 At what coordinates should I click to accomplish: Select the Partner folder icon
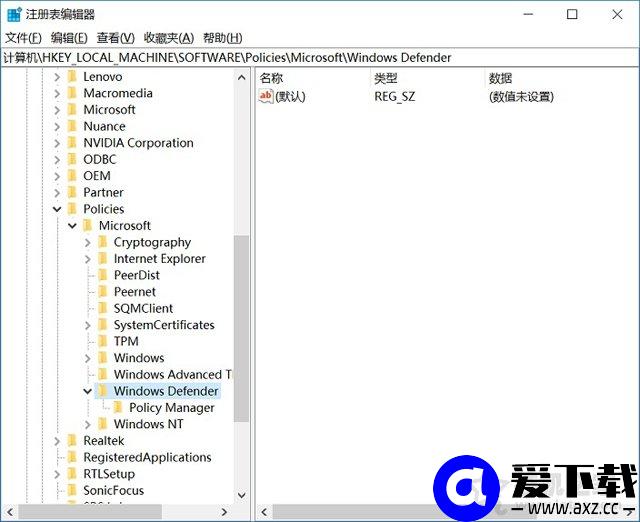[72, 192]
